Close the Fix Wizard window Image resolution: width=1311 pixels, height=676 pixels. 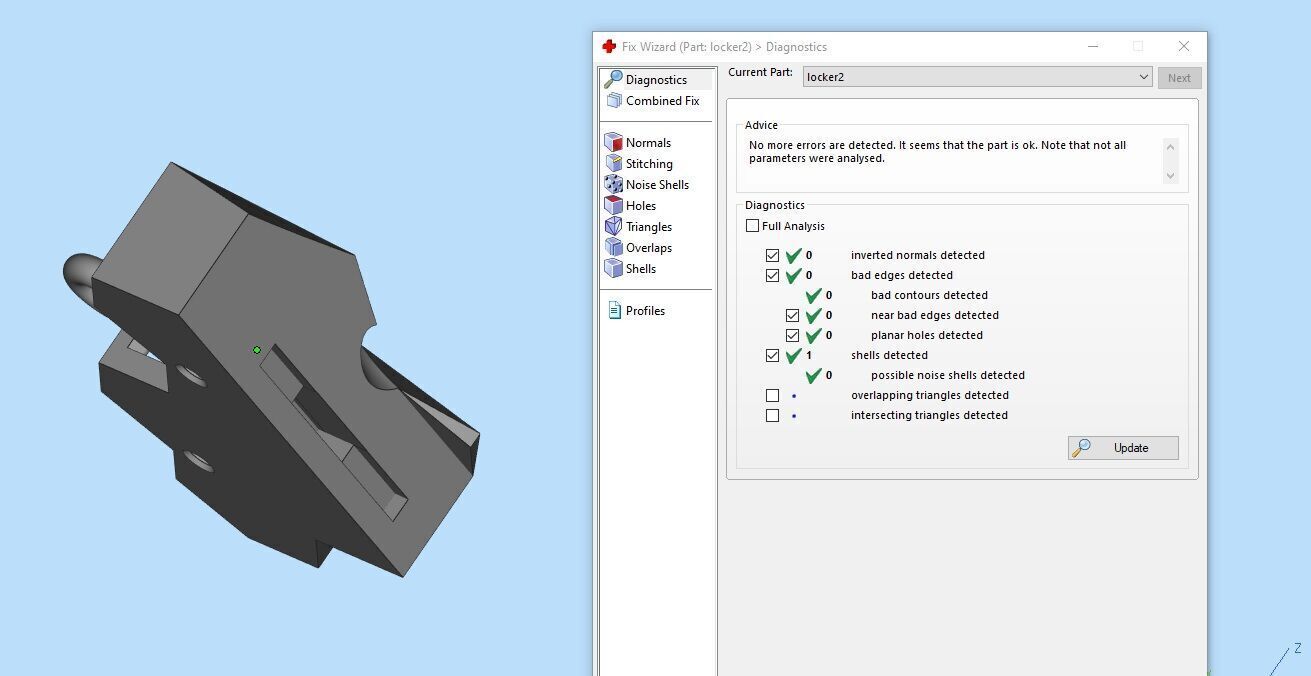tap(1184, 46)
